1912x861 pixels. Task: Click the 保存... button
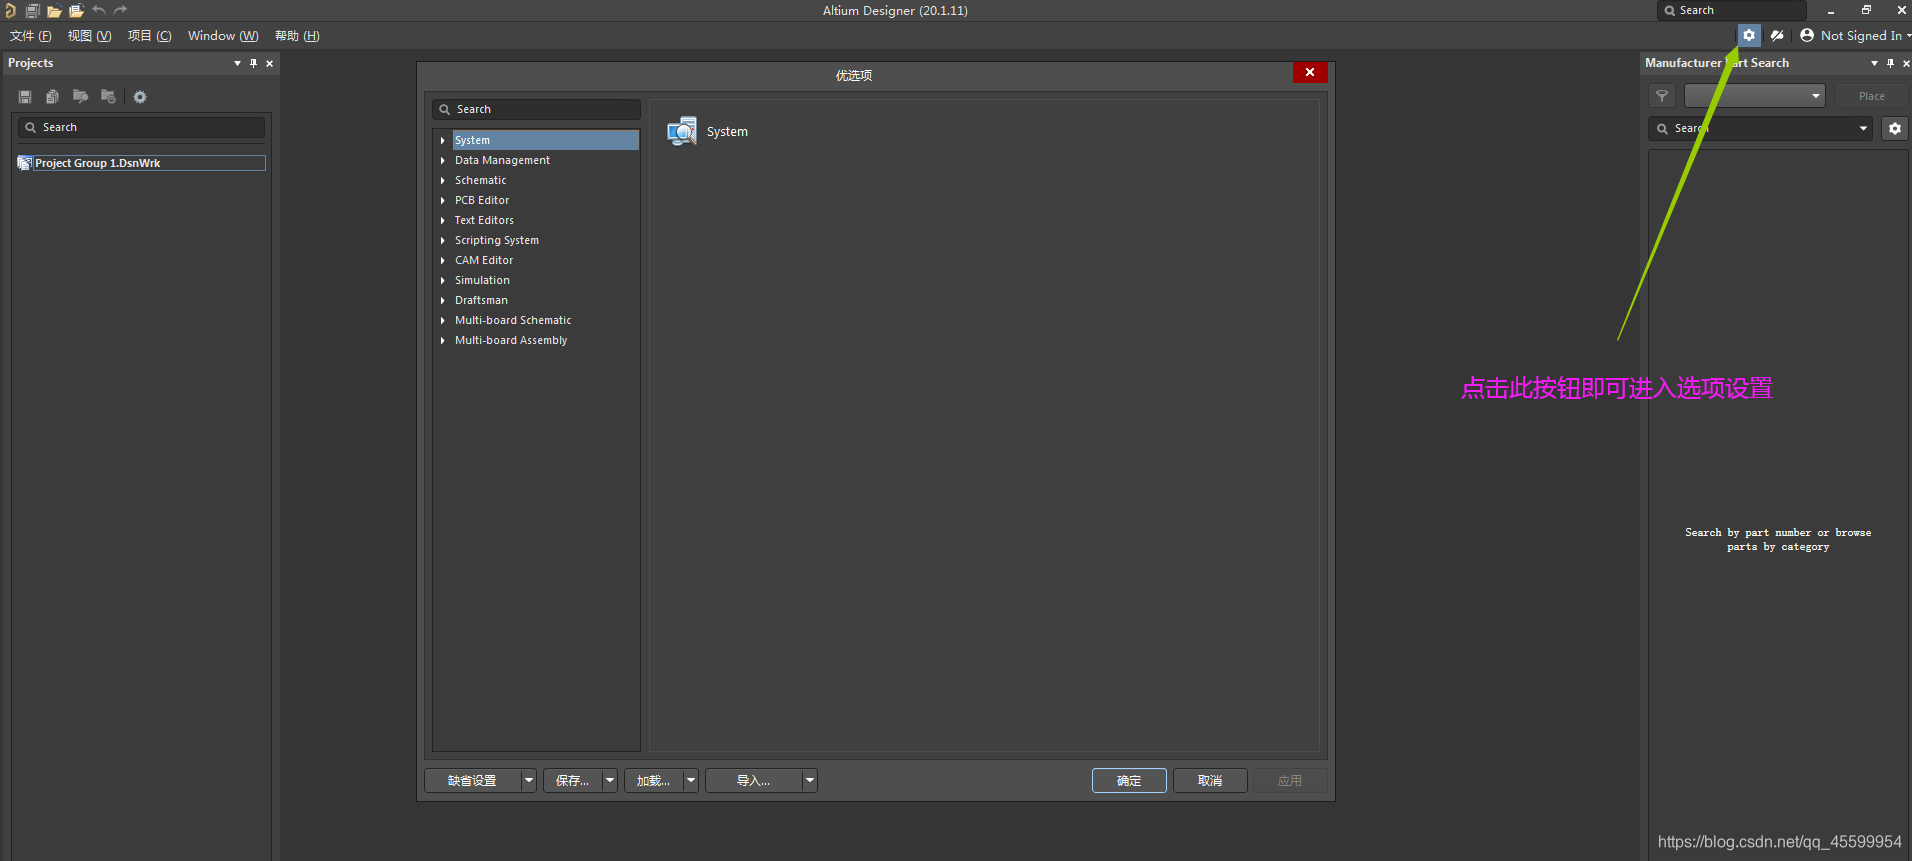pos(573,780)
